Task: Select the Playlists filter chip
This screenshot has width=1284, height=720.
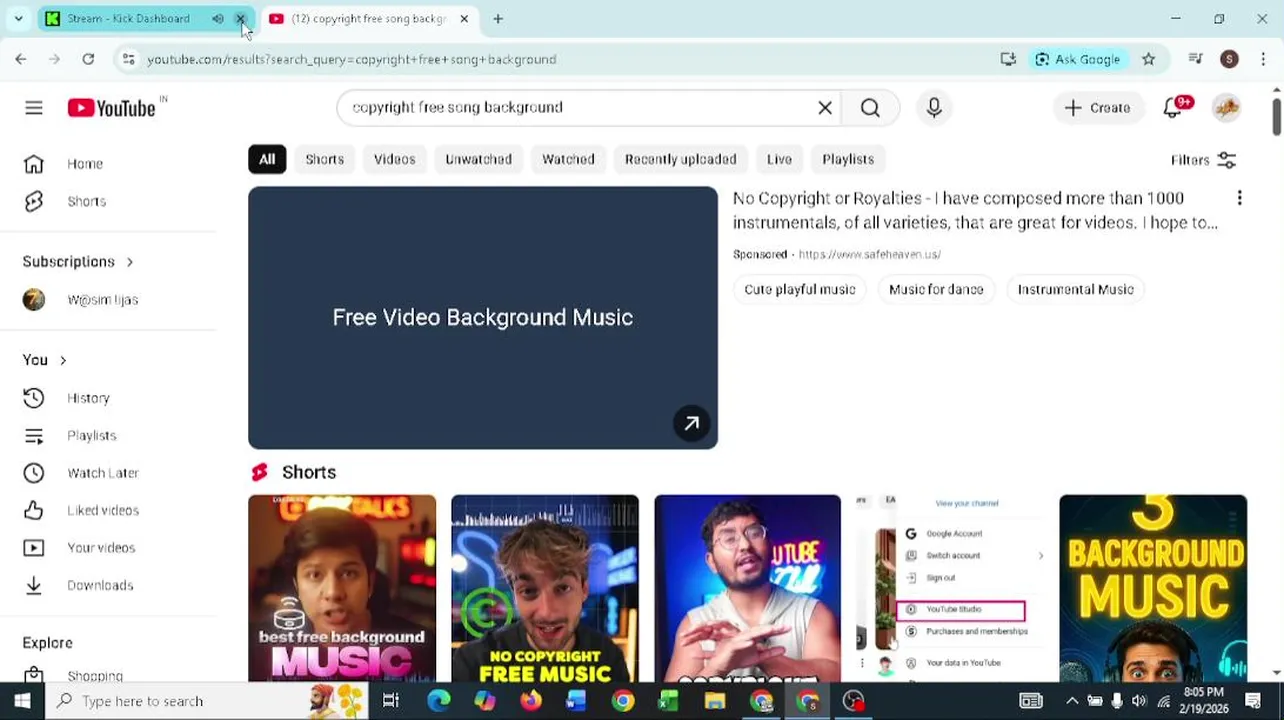Action: point(848,159)
